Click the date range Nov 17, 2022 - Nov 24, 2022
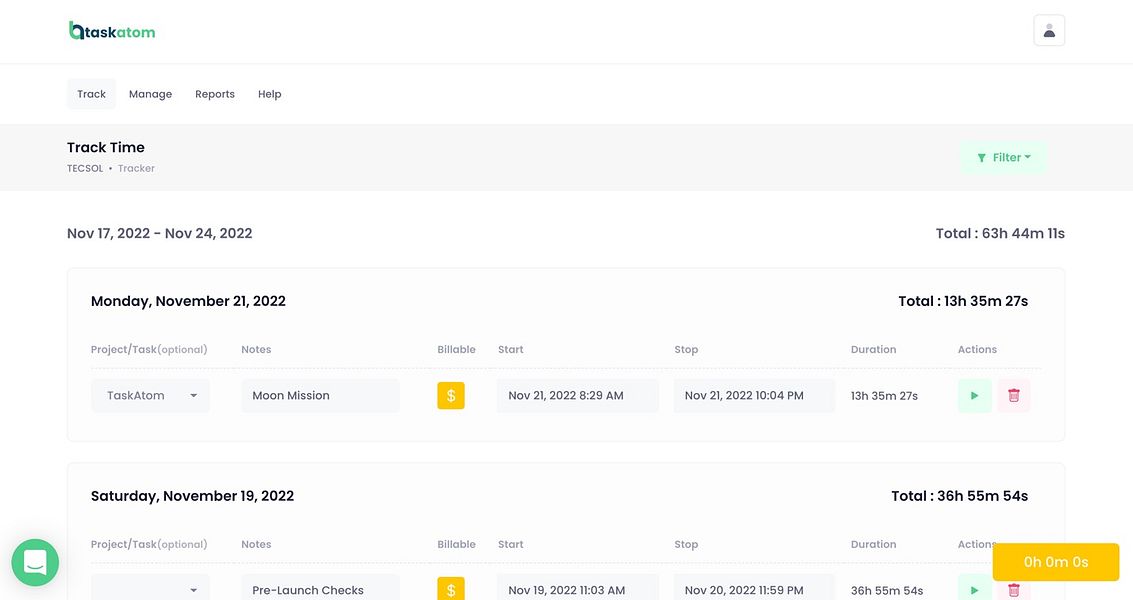Screen dimensions: 1133x600 point(160,233)
